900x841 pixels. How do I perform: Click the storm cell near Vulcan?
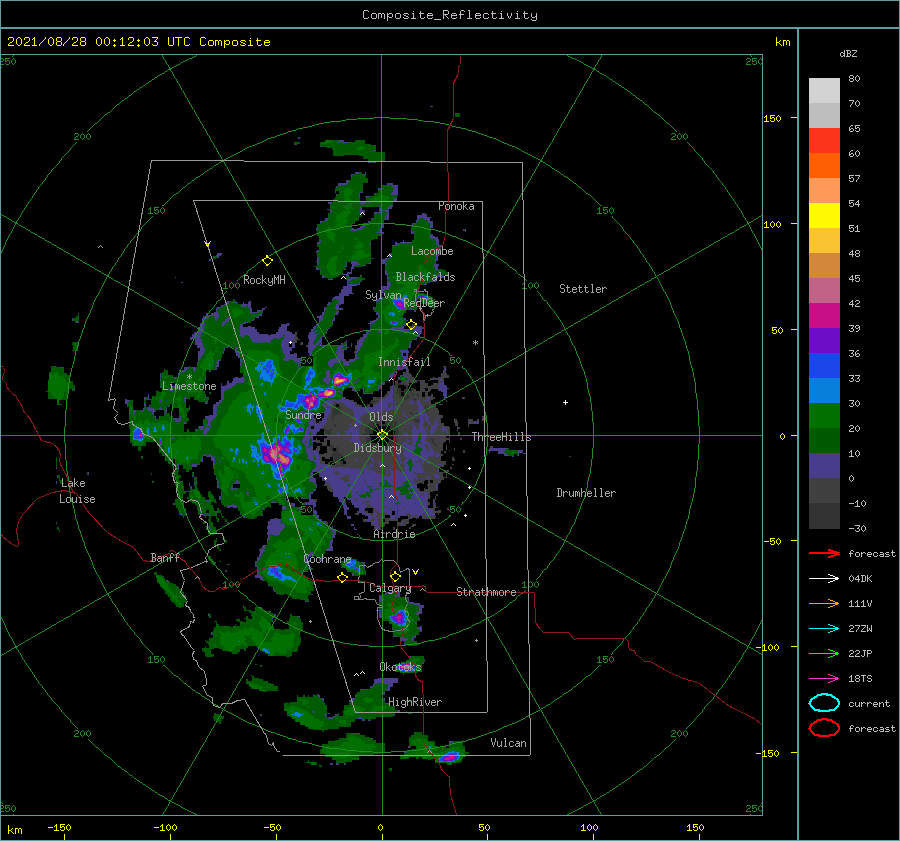(450, 757)
